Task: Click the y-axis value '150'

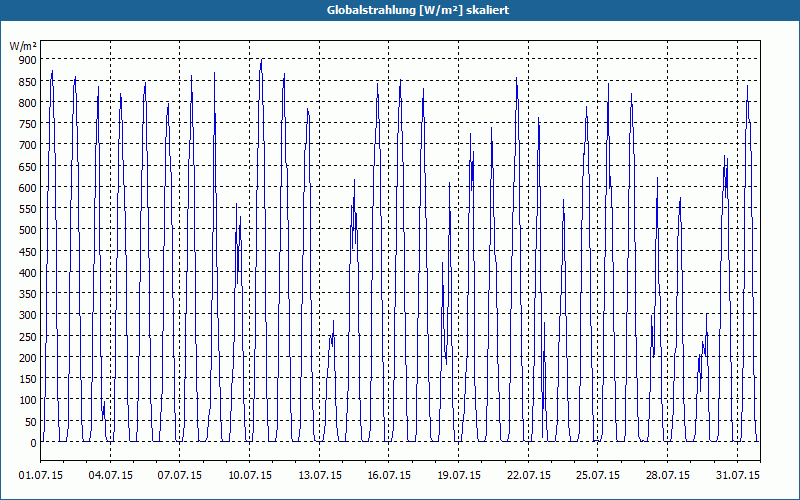Action: click(27, 379)
